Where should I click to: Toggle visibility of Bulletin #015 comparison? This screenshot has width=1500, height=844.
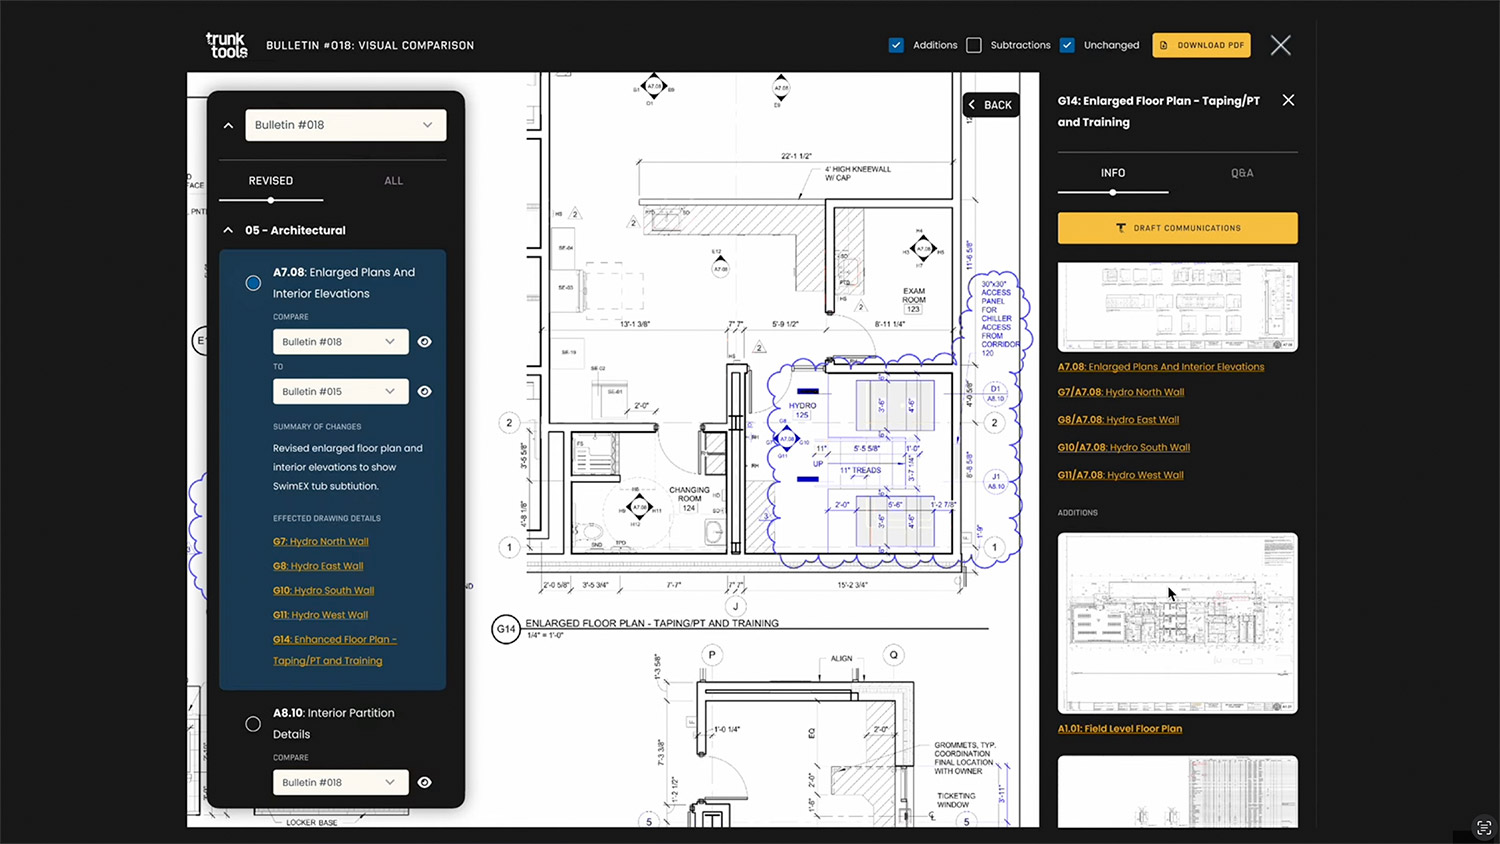coord(424,392)
